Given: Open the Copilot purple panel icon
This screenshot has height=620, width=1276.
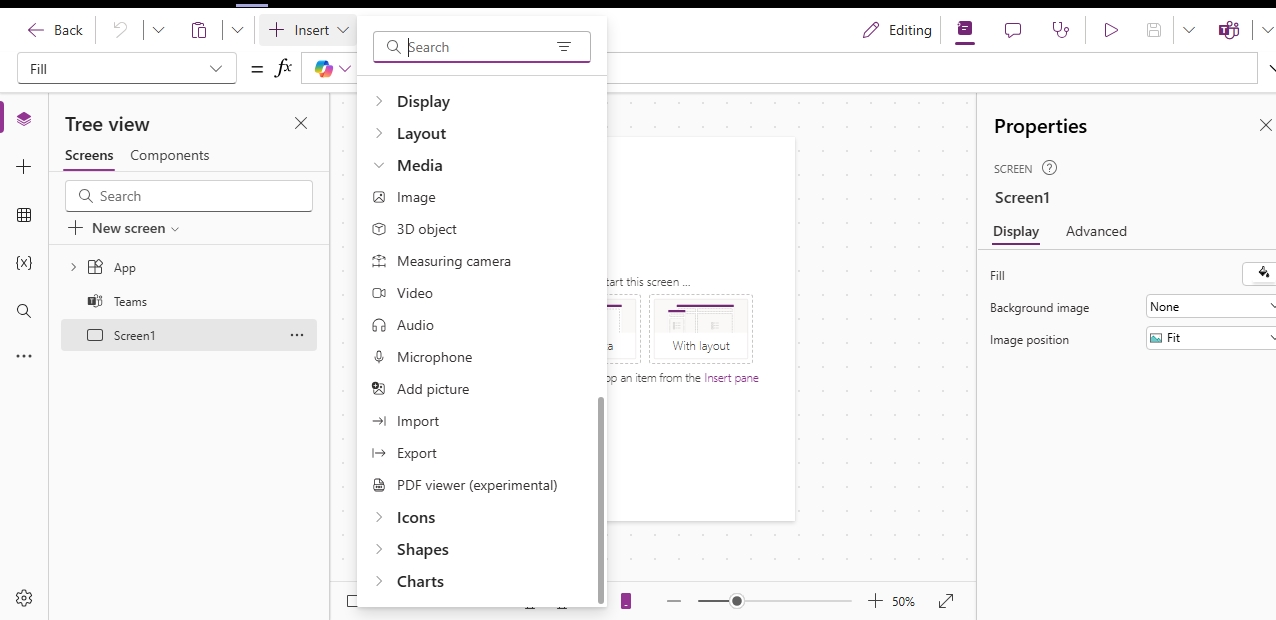Looking at the screenshot, I should (x=965, y=30).
